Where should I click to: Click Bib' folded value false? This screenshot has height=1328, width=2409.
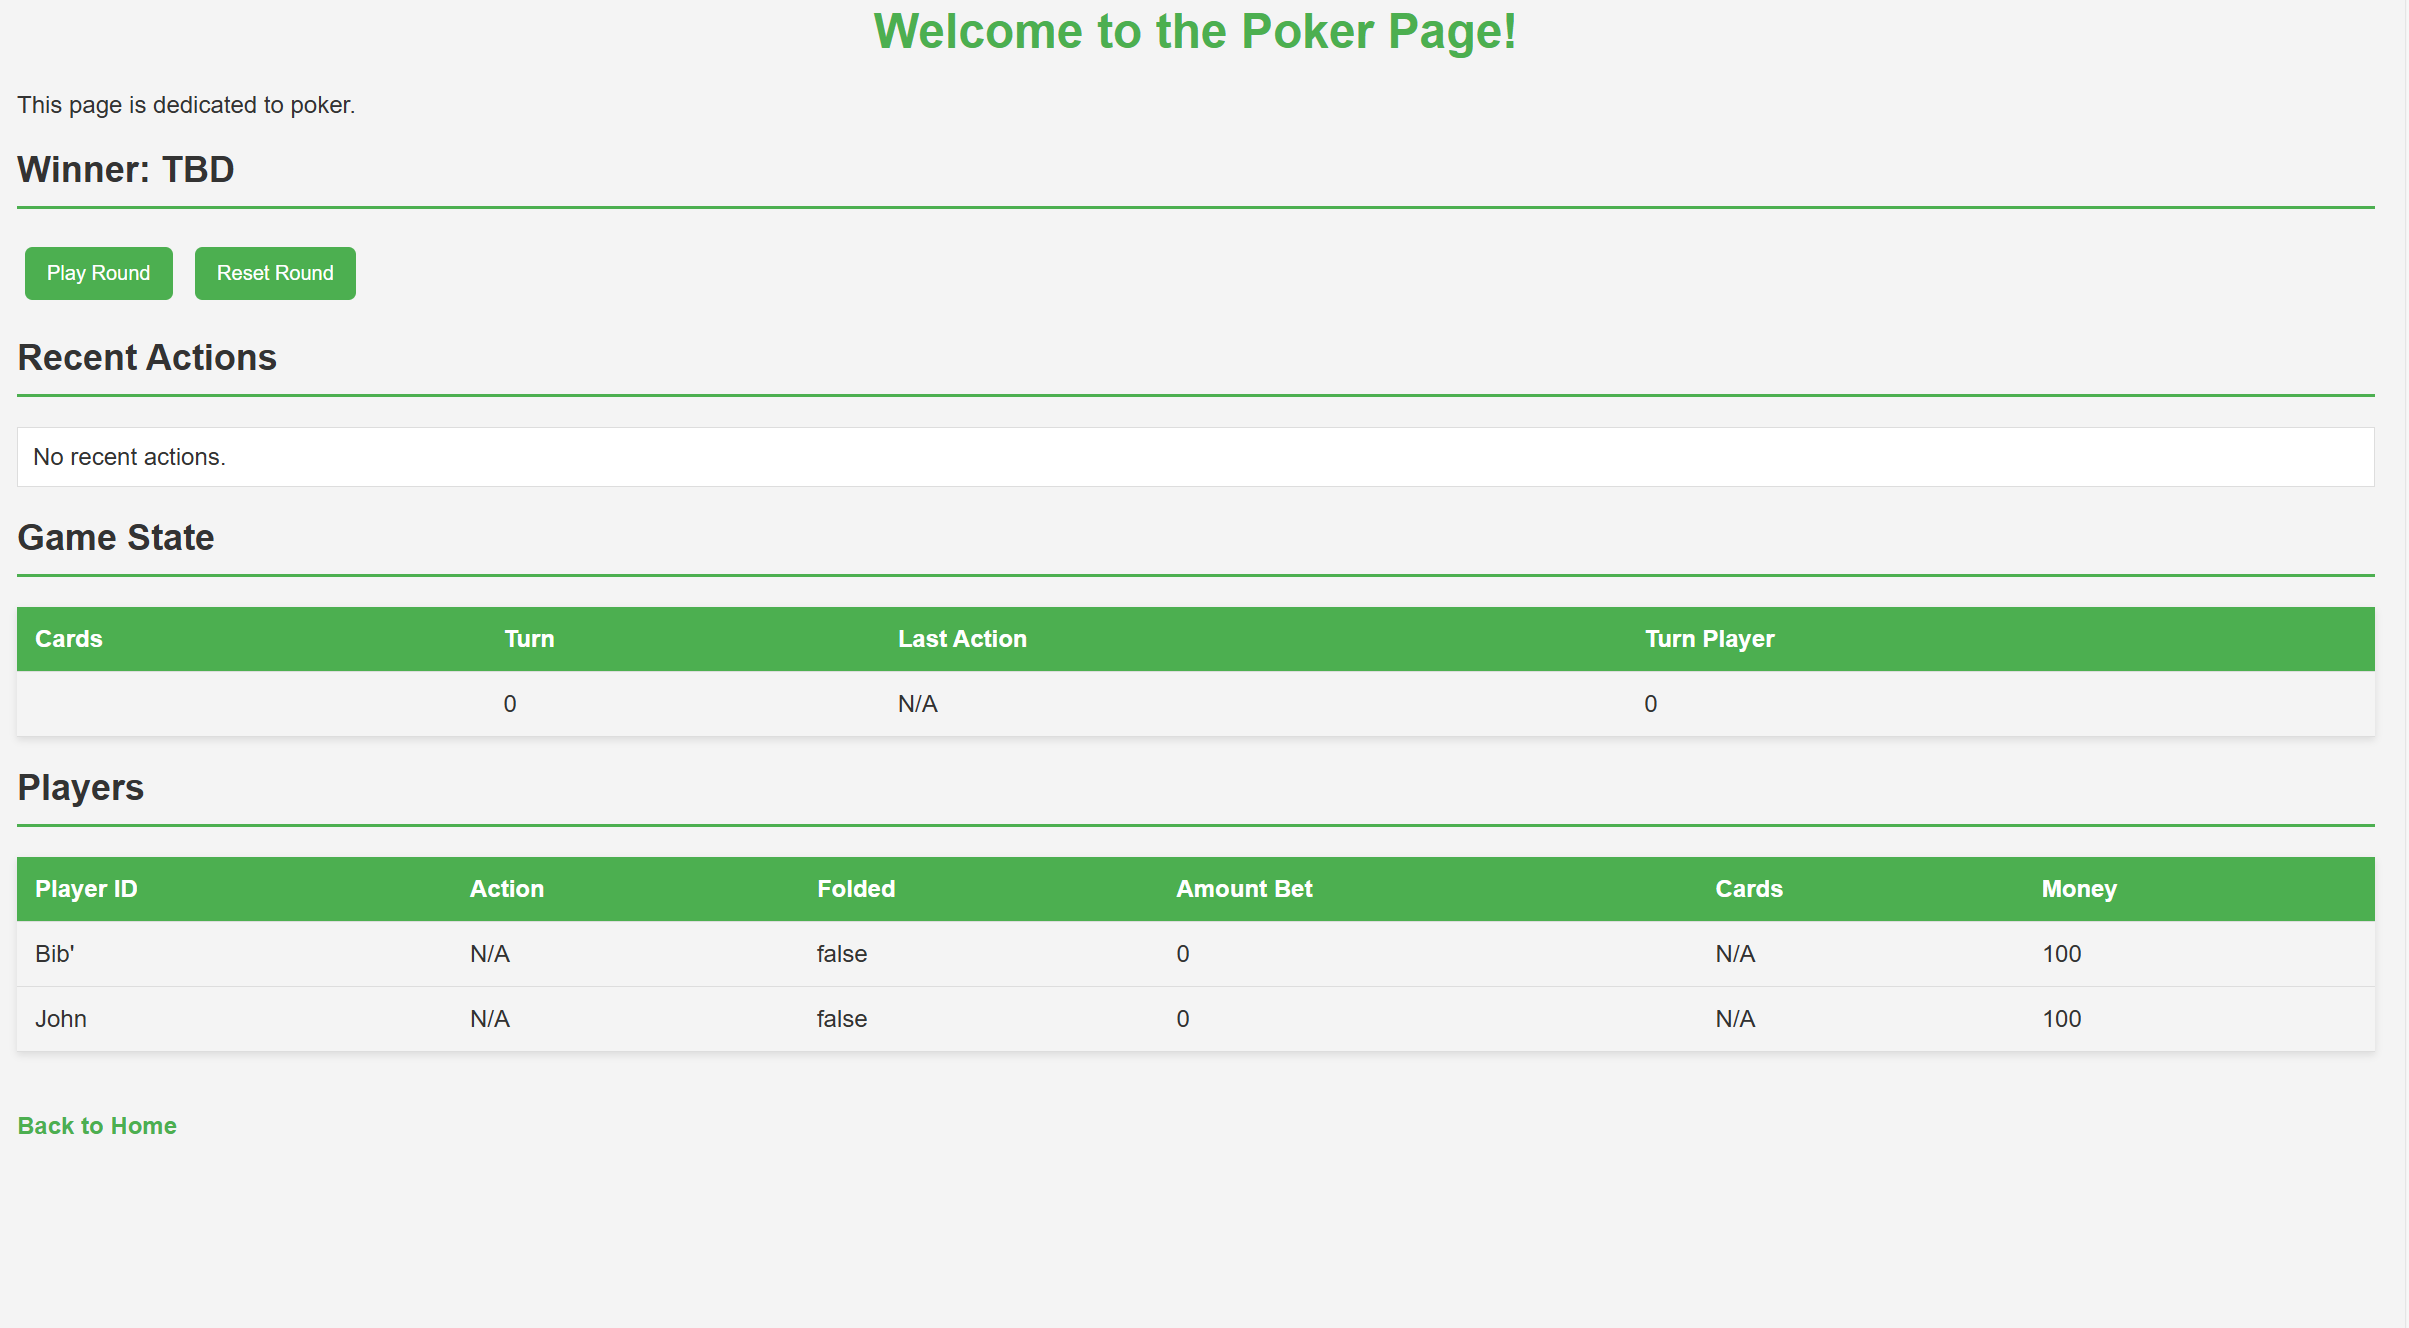point(841,954)
